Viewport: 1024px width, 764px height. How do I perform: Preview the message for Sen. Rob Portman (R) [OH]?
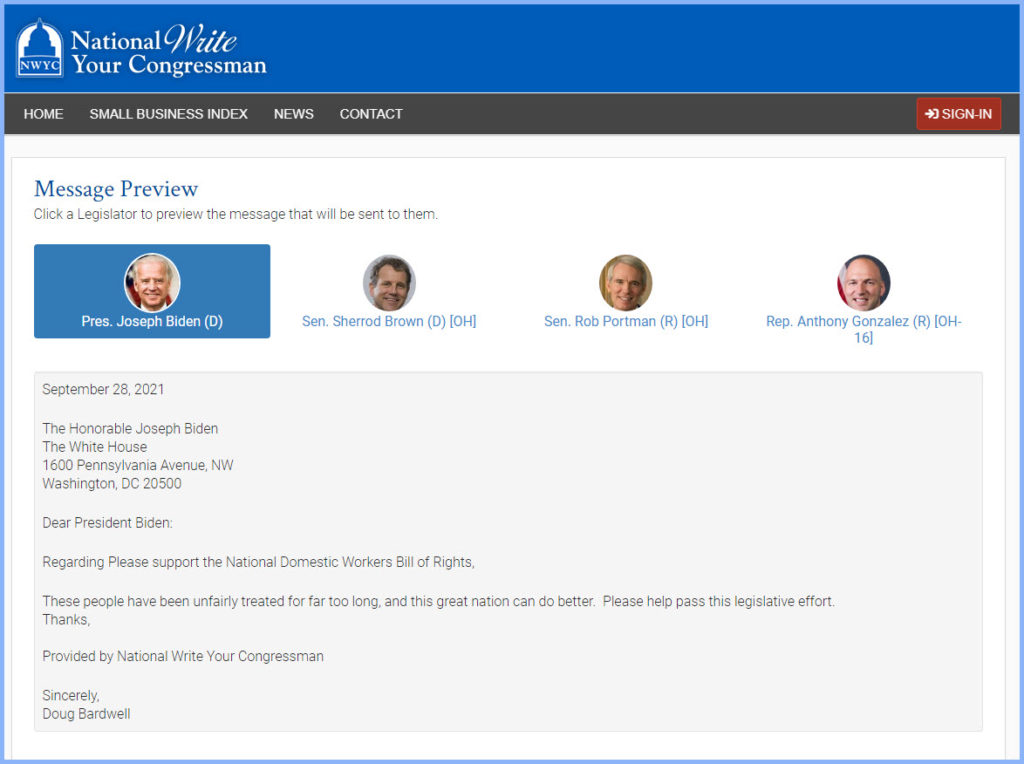click(x=626, y=322)
